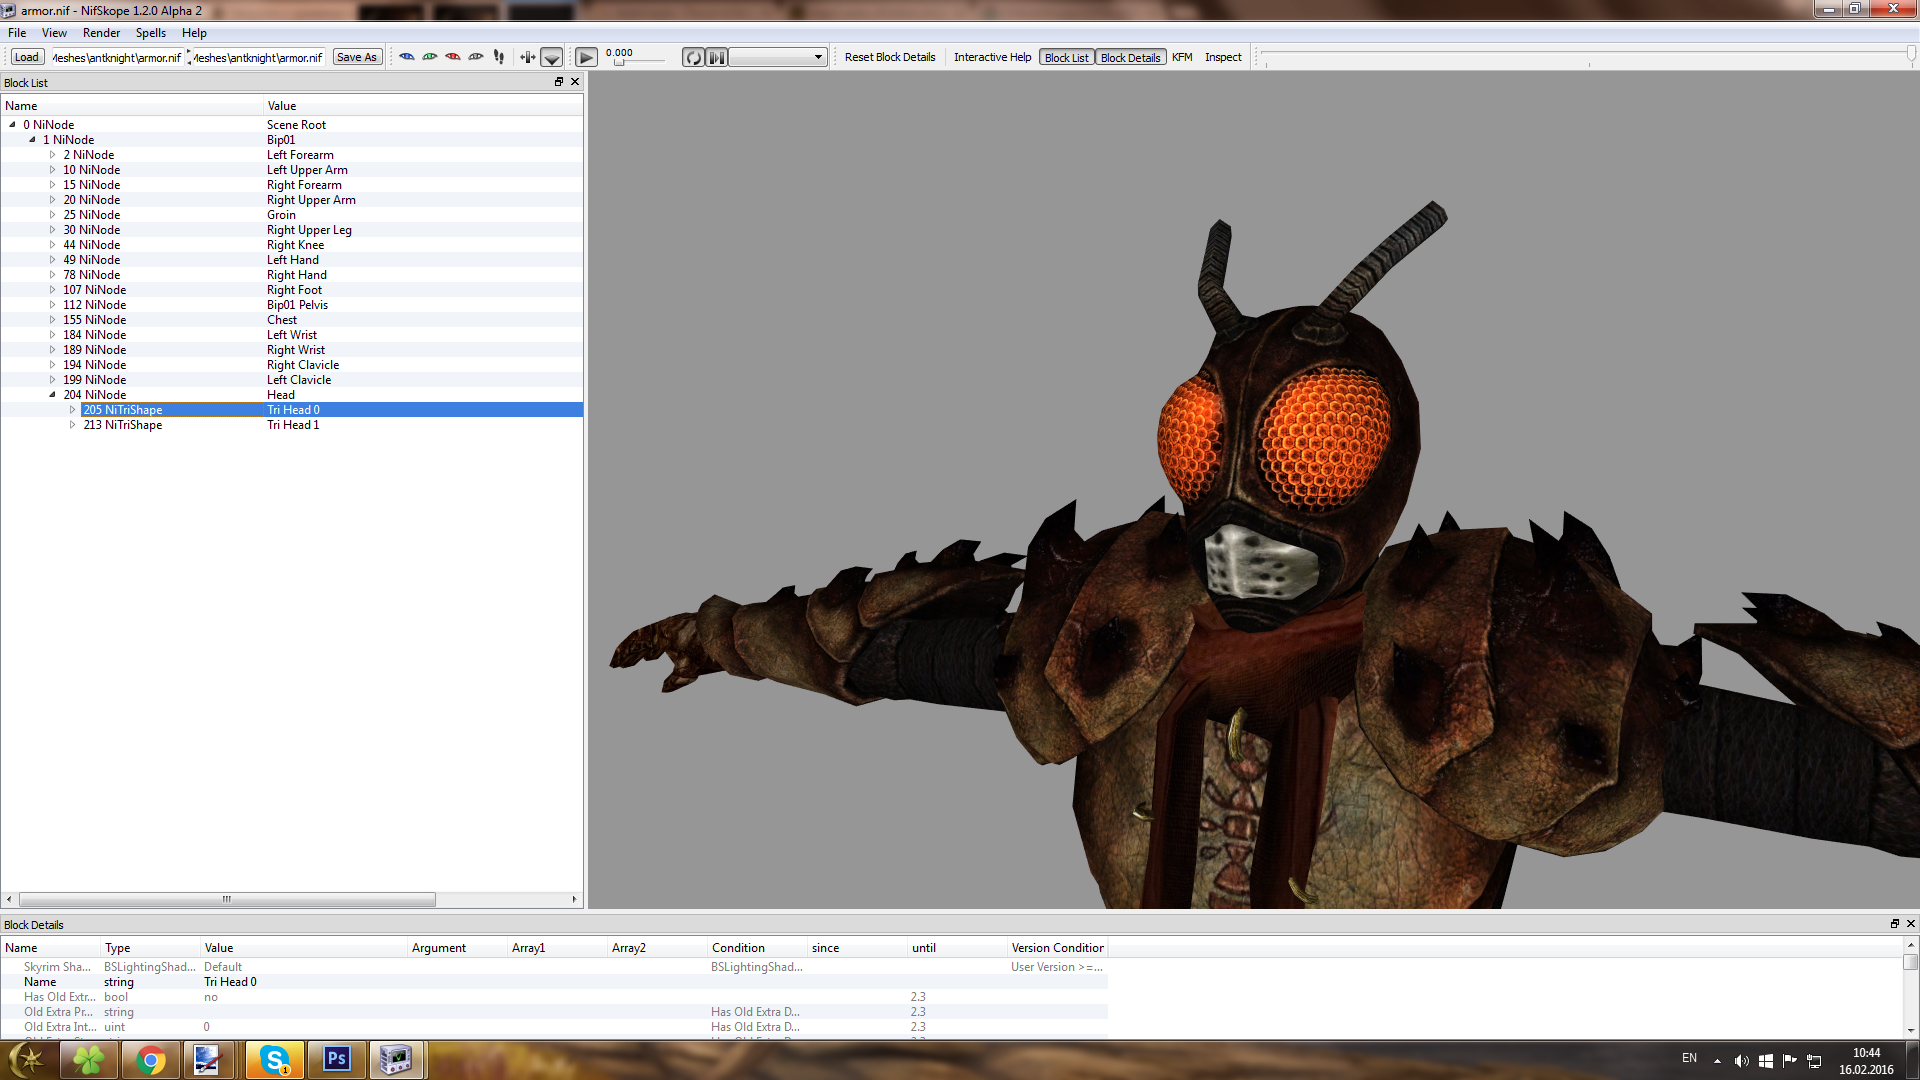Screen dimensions: 1920x1080
Task: Select the 78 NiNode Right Hand row
Action: pos(292,275)
